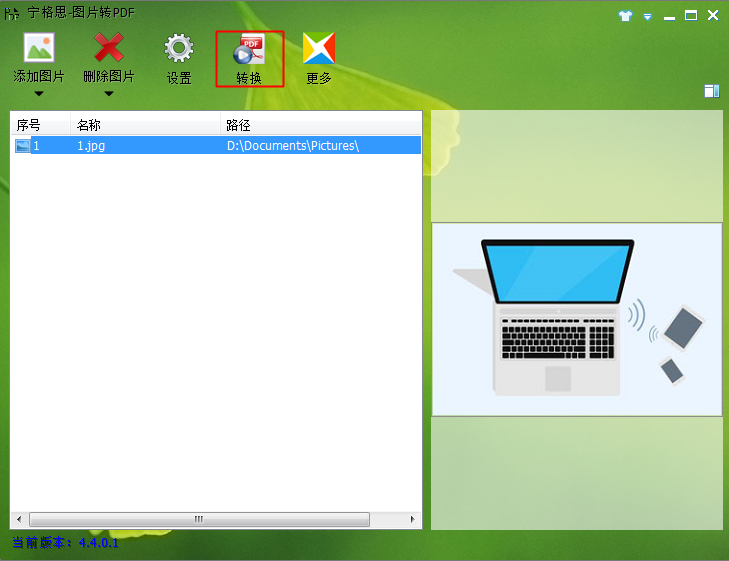Toggle the preview panel layout icon
Image resolution: width=729 pixels, height=561 pixels.
pos(712,91)
